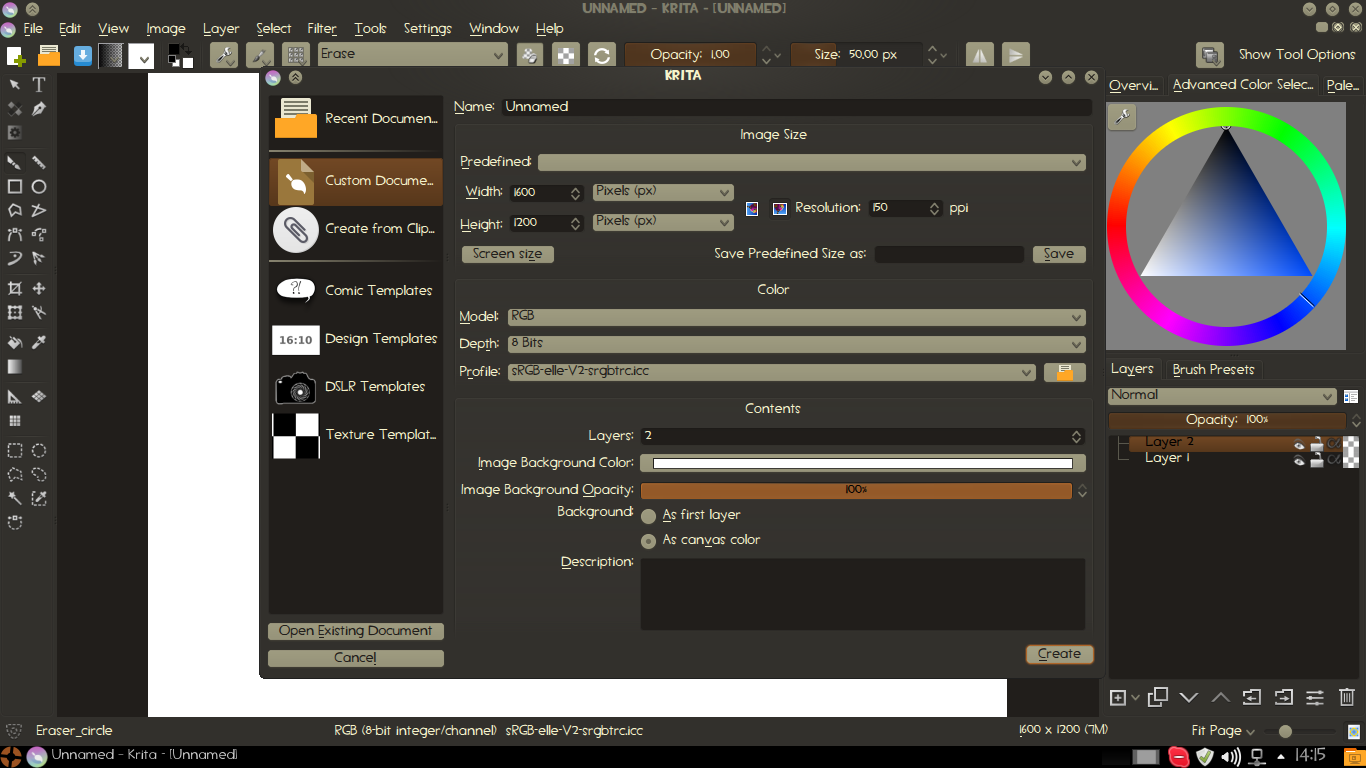Screen dimensions: 1366x768
Task: Open the Predefined size dropdown
Action: coord(812,162)
